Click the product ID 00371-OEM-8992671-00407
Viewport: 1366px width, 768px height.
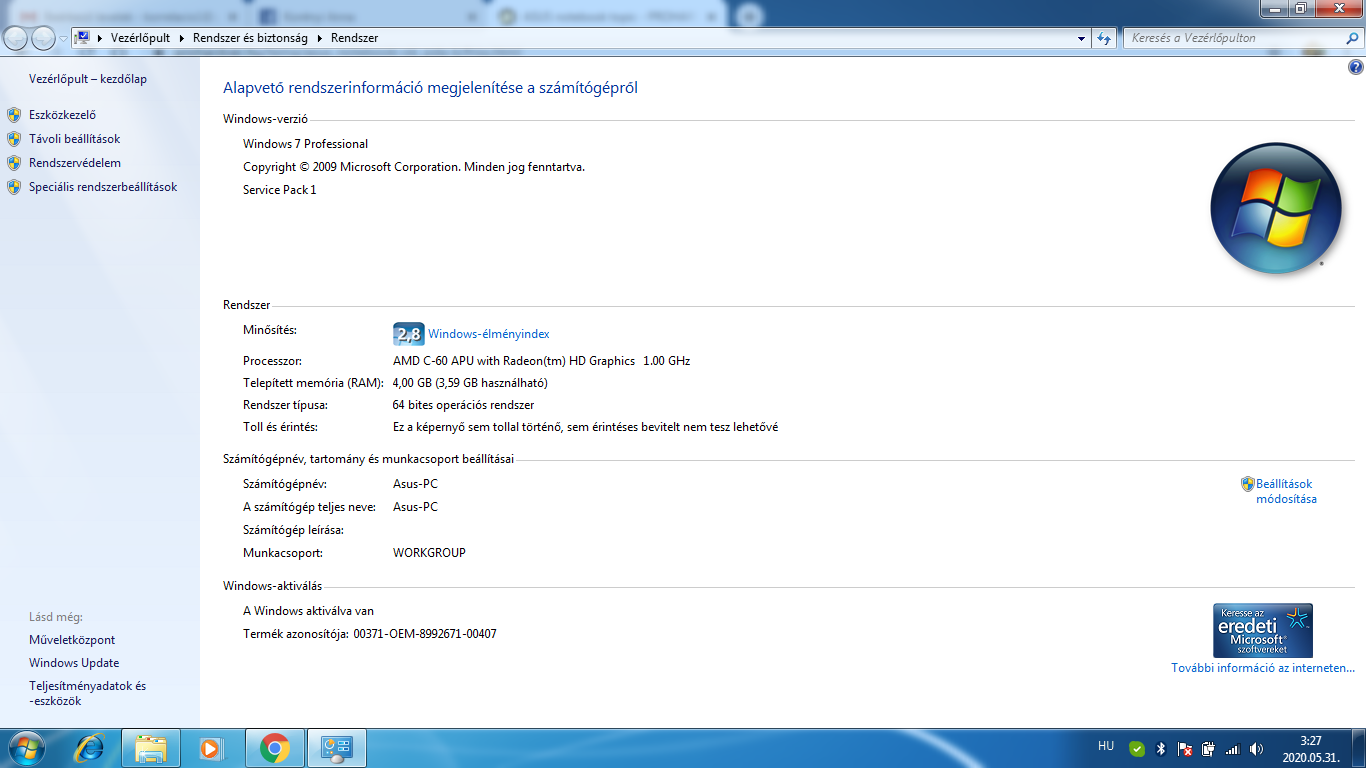click(x=425, y=634)
